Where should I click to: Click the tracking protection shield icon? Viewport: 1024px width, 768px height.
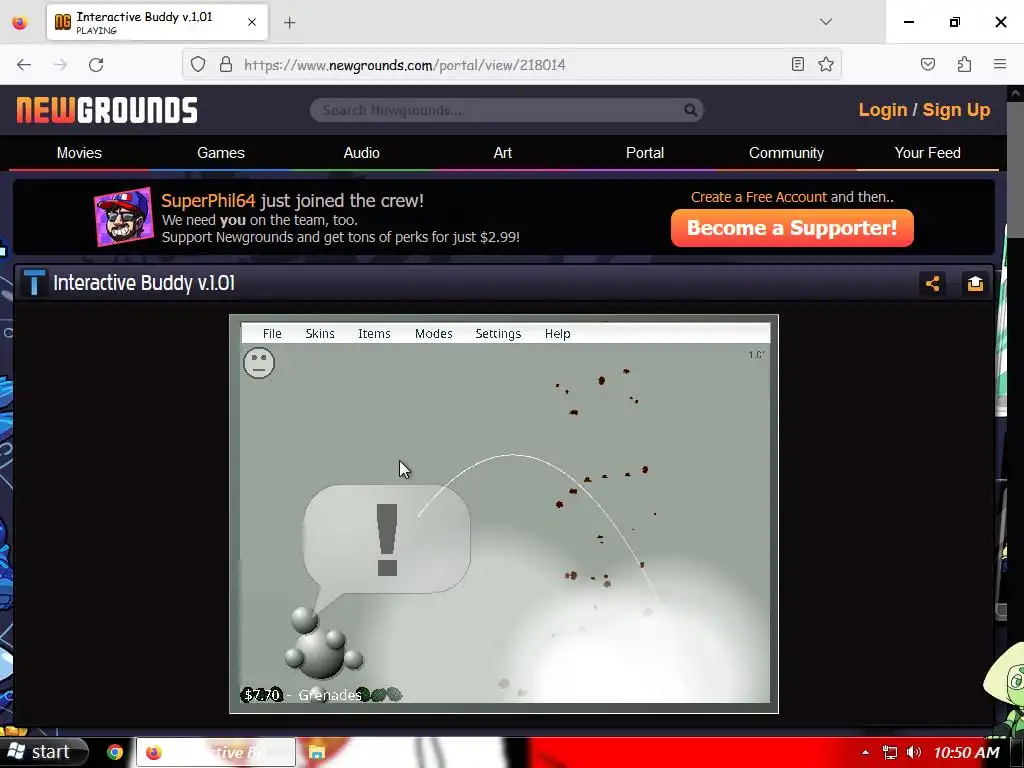pos(198,64)
